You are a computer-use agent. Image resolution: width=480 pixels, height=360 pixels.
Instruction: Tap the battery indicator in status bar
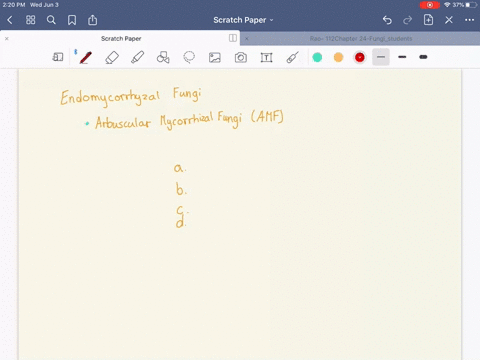pos(472,5)
